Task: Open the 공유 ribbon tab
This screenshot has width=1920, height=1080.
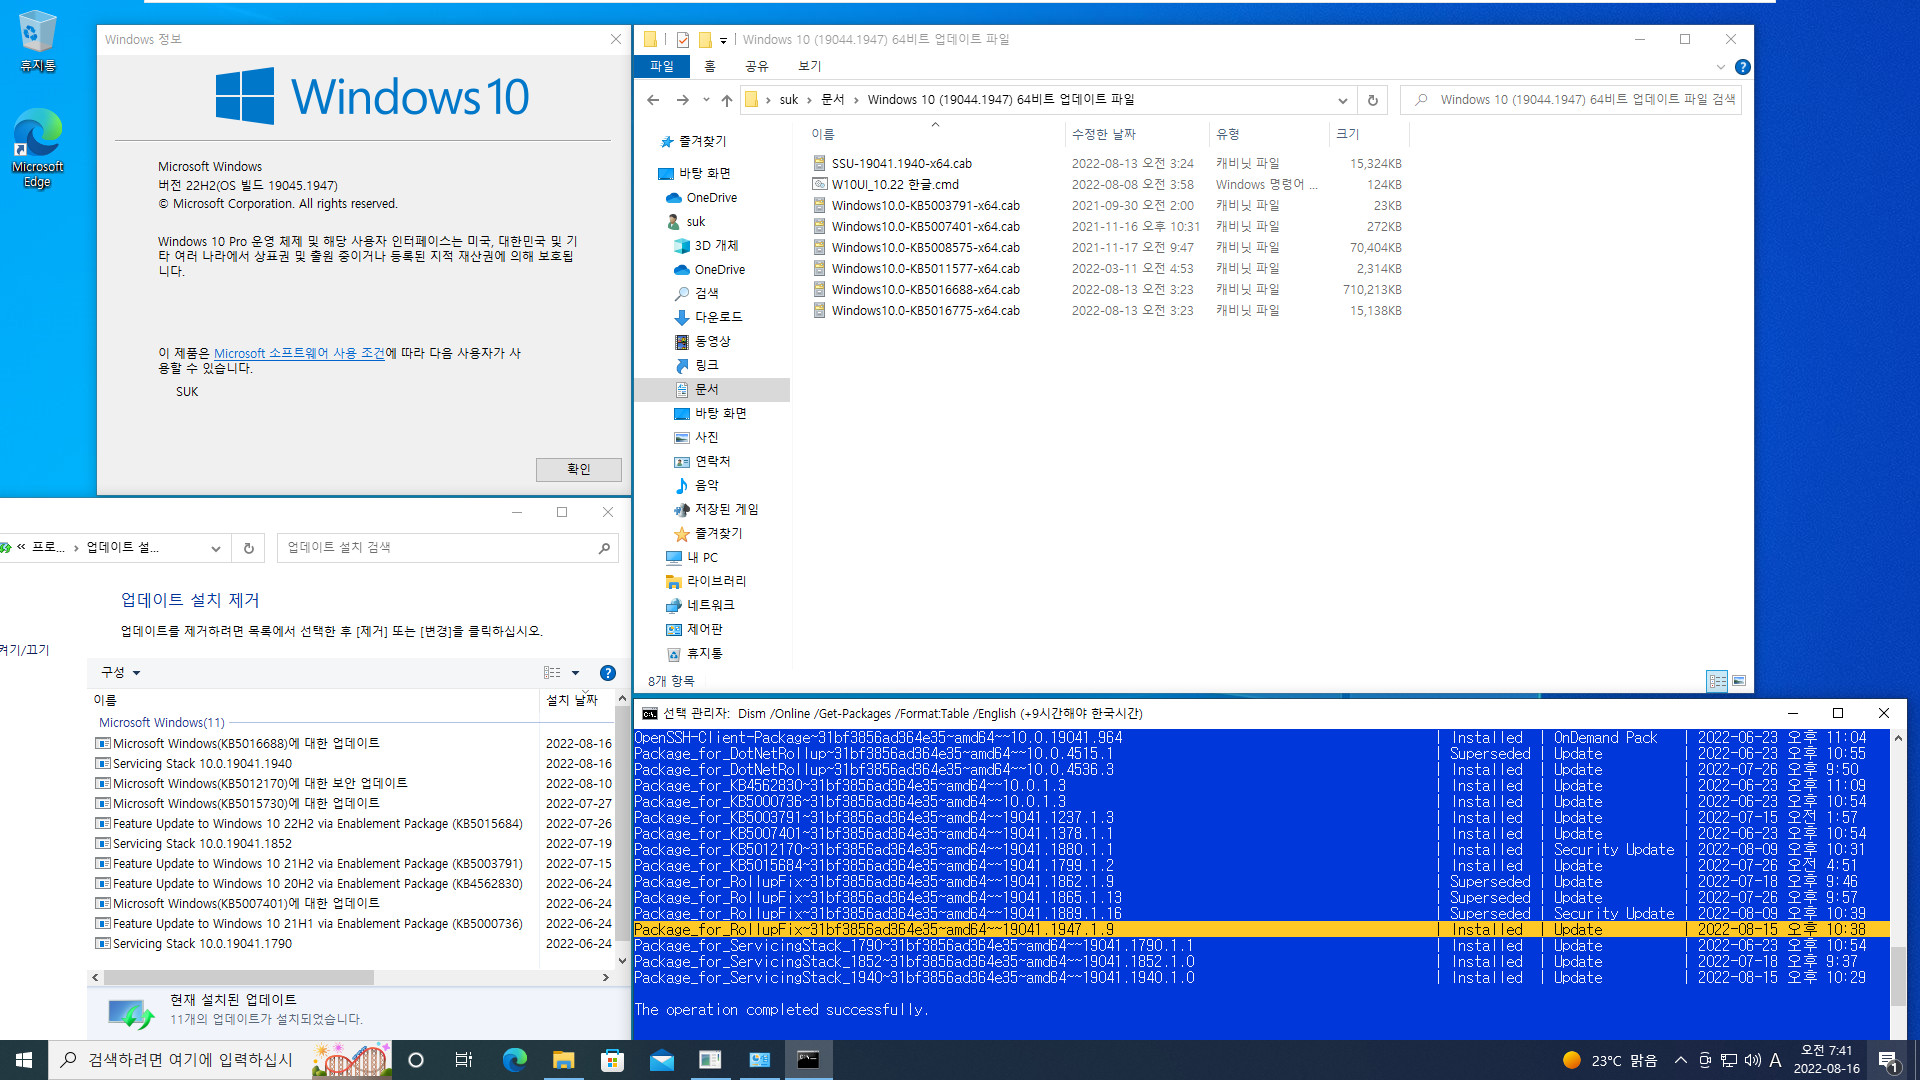Action: click(x=757, y=66)
